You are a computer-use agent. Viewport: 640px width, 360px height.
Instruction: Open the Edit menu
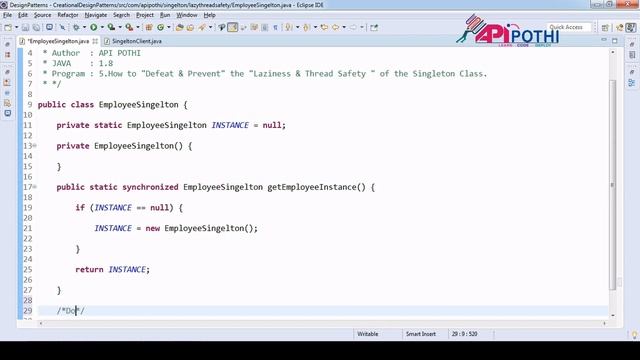(23, 15)
